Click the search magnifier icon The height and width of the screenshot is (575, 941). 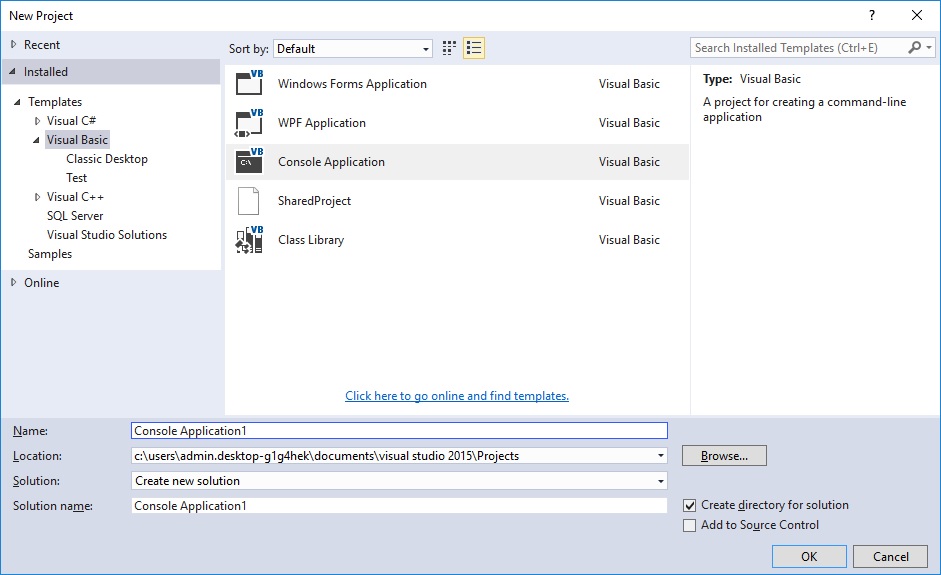coord(915,47)
